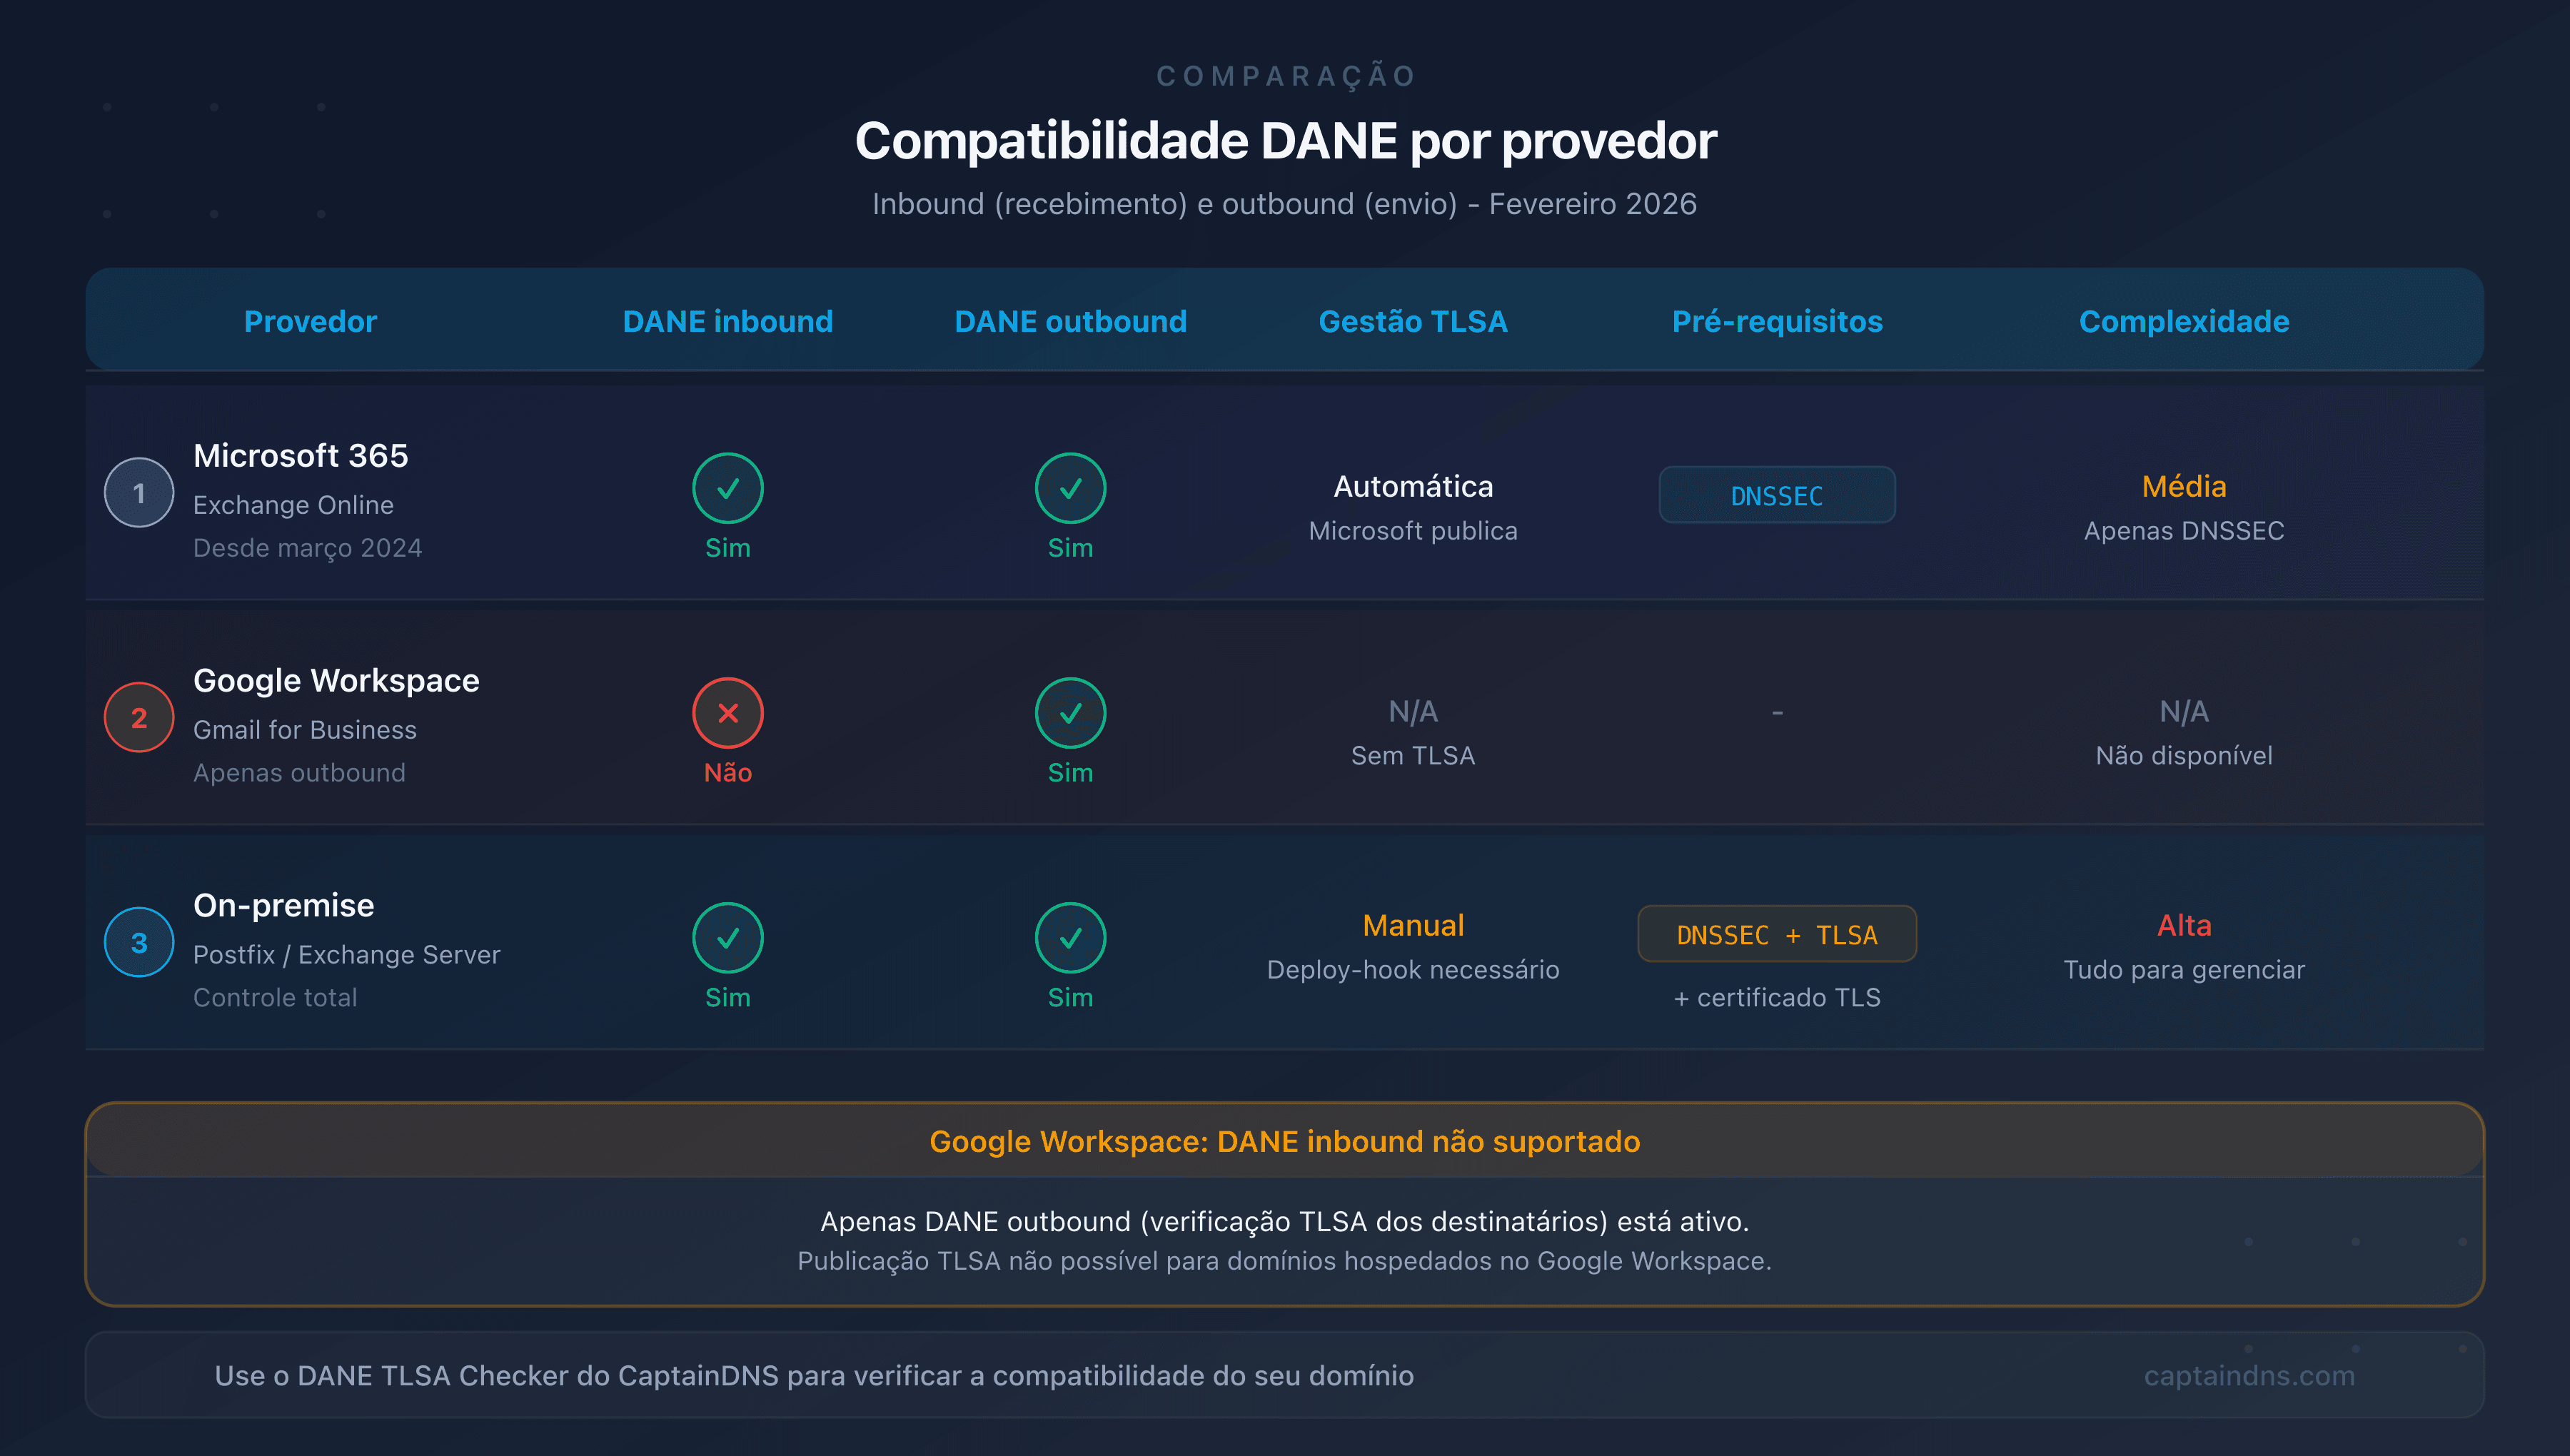2570x1456 pixels.
Task: Expand the Google Workspace inbound warning panel
Action: tap(1284, 1141)
